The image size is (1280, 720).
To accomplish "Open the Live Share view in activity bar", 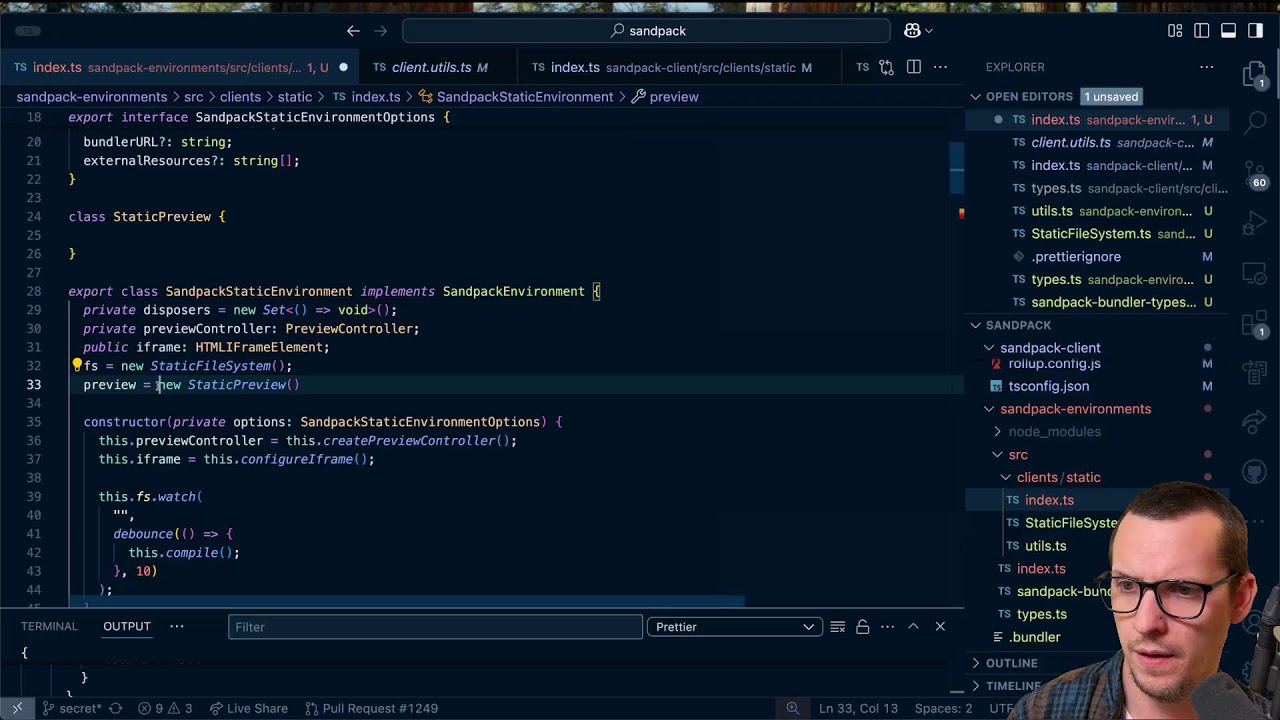I will tap(1256, 421).
